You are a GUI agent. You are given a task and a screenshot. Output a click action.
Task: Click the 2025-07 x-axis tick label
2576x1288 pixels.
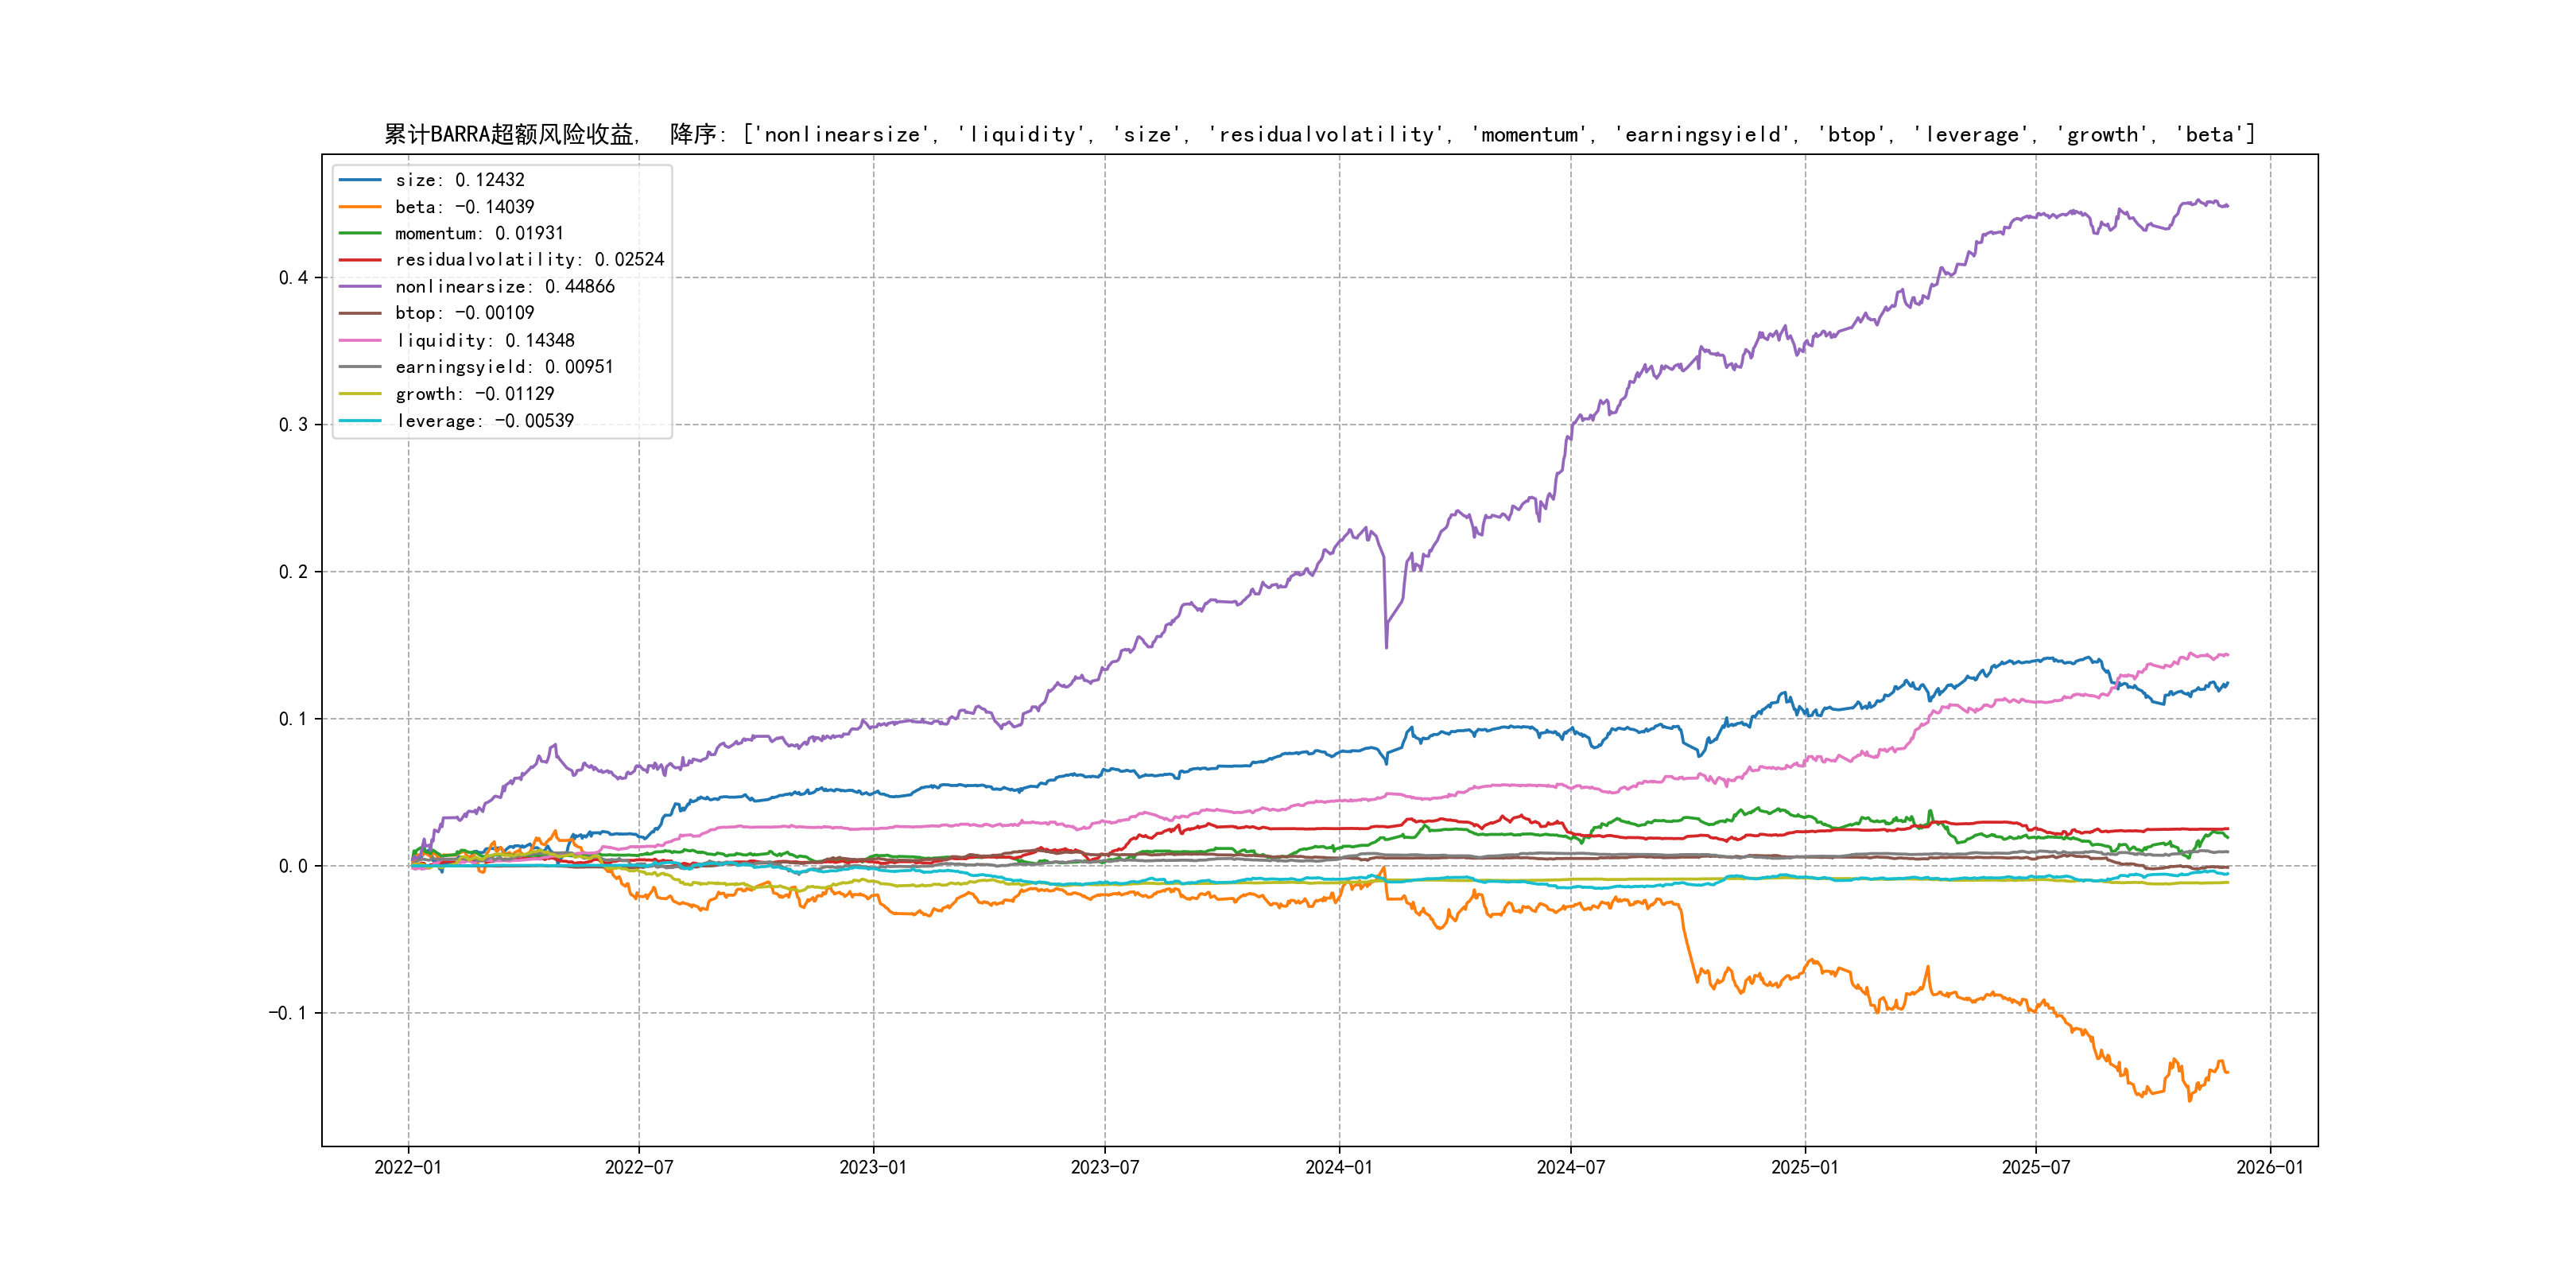tap(2035, 1168)
